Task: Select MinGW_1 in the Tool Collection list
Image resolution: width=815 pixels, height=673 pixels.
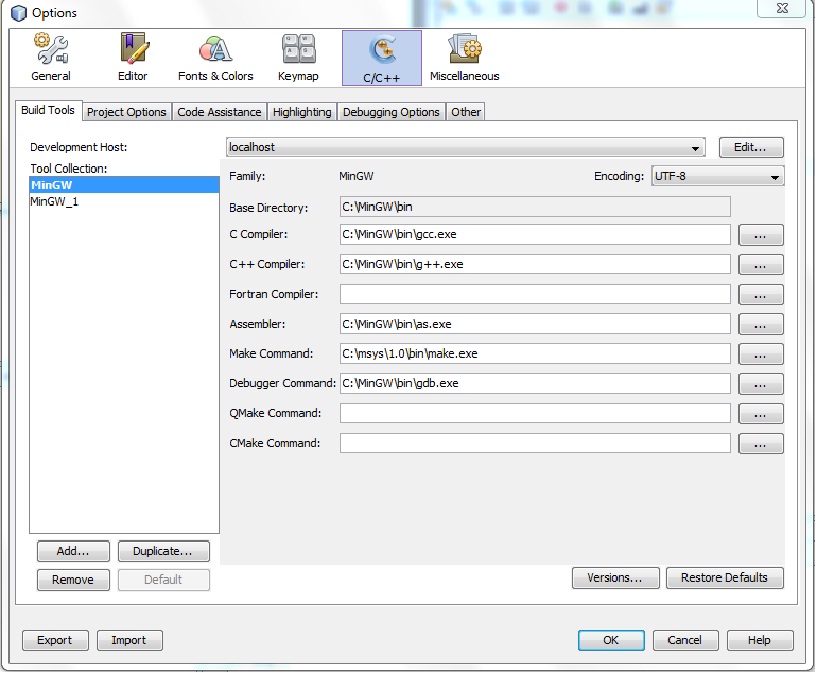Action: (x=124, y=202)
